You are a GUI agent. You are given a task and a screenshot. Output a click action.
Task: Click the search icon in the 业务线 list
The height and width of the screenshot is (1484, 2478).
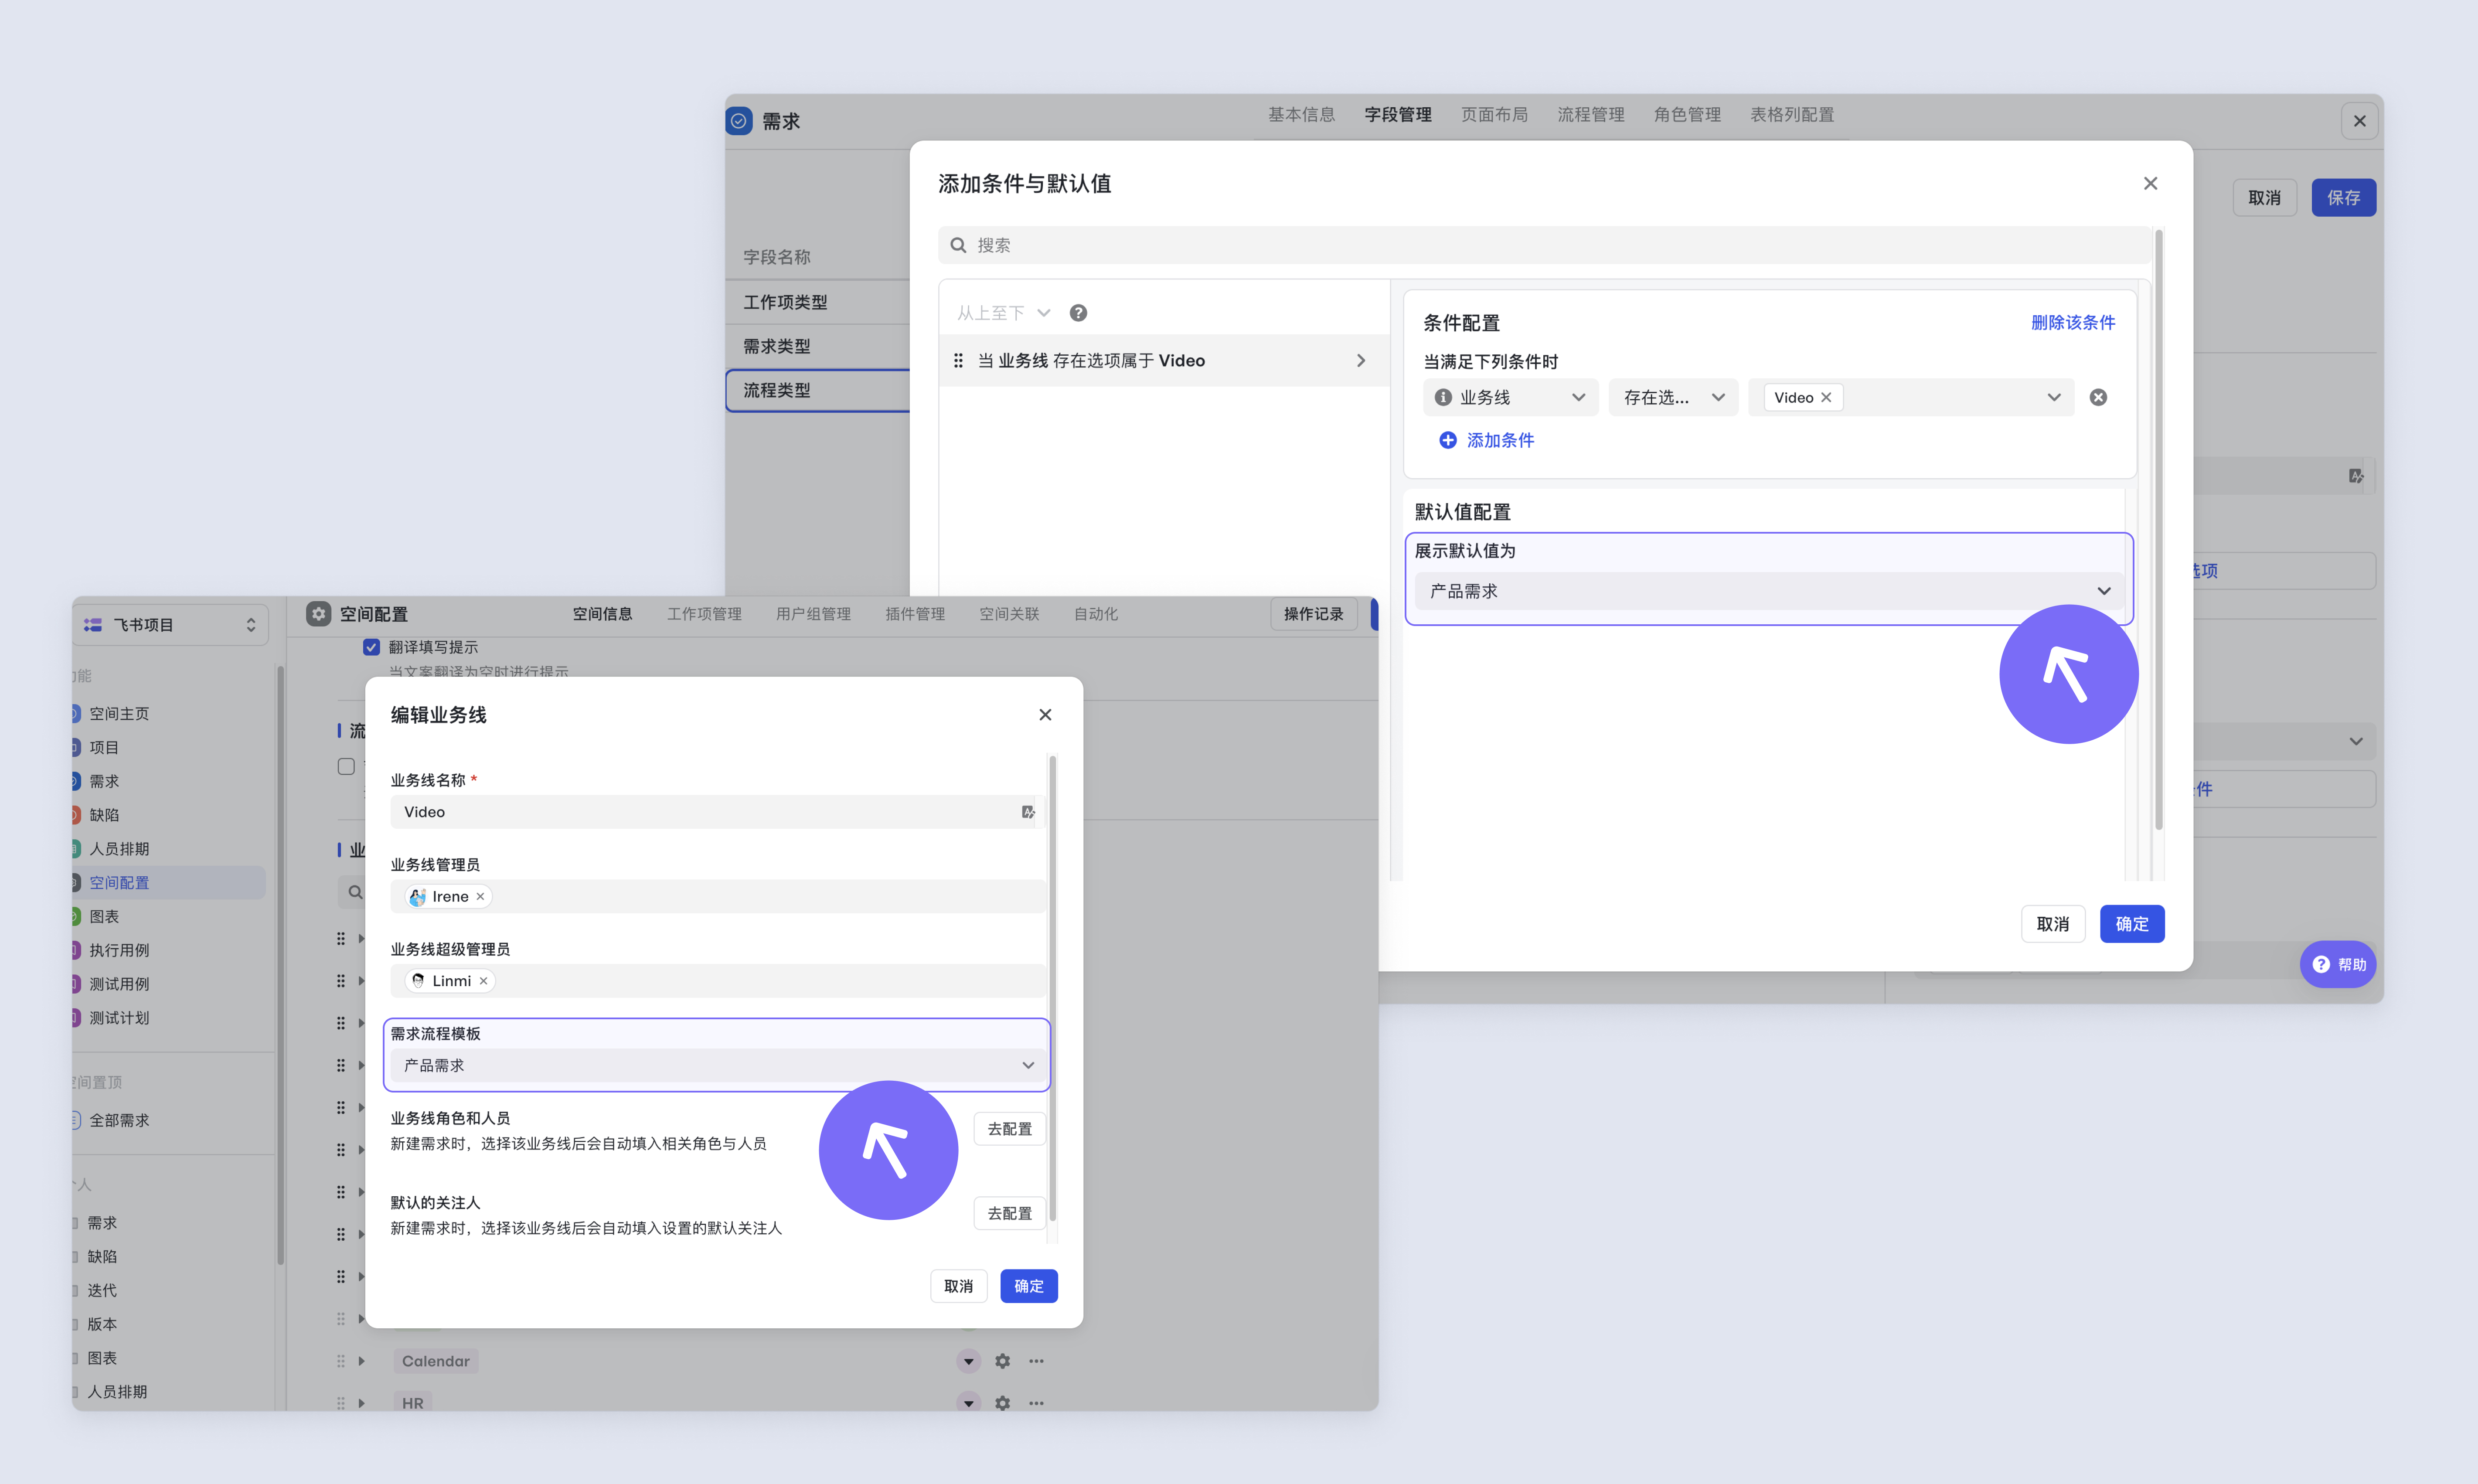355,892
